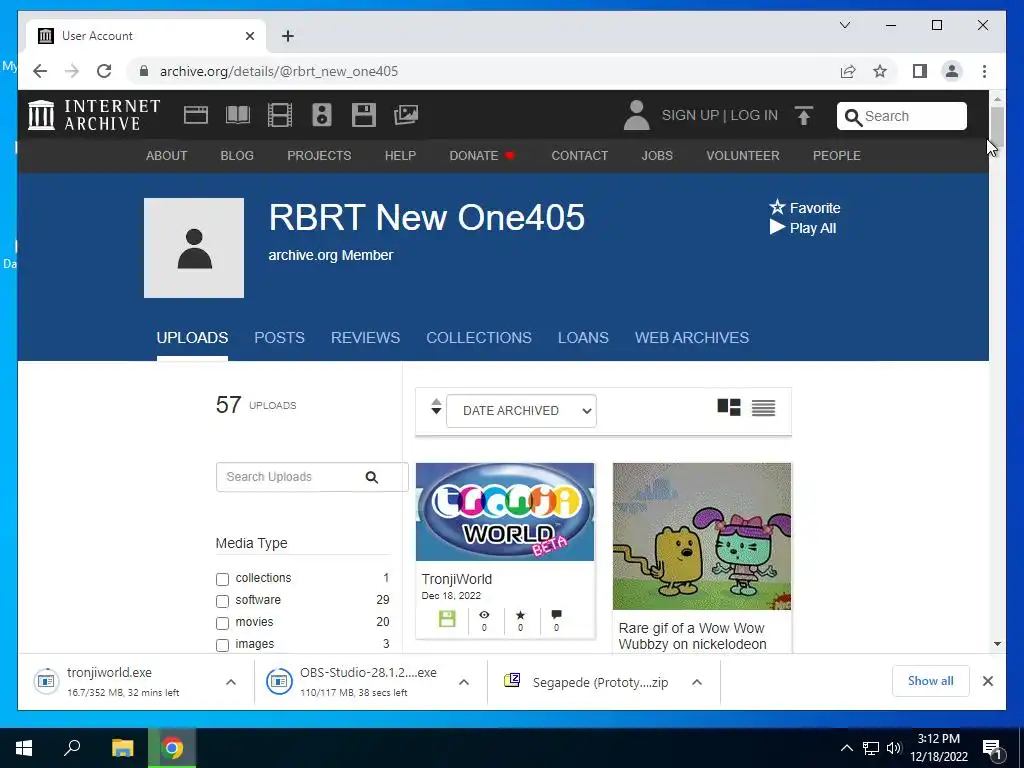Click SIGN UP link
1024x768 pixels.
(x=690, y=116)
